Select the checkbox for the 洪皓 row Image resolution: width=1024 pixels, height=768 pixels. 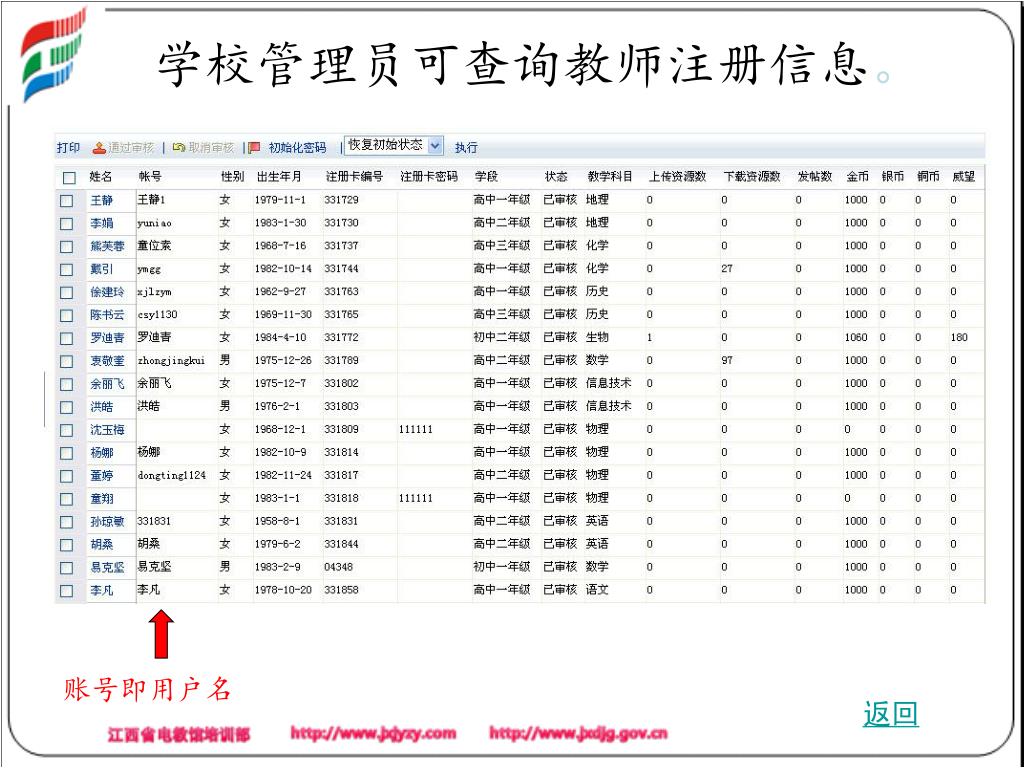point(67,407)
